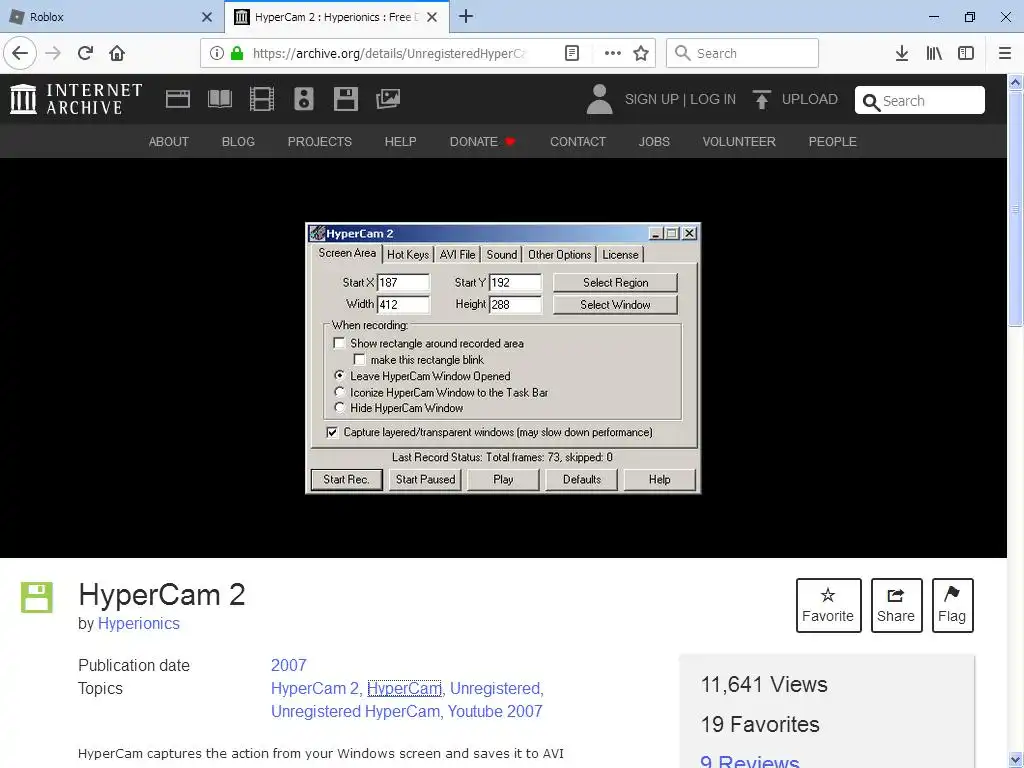Viewport: 1024px width, 768px height.
Task: Open the ABOUT navigation item
Action: point(168,142)
